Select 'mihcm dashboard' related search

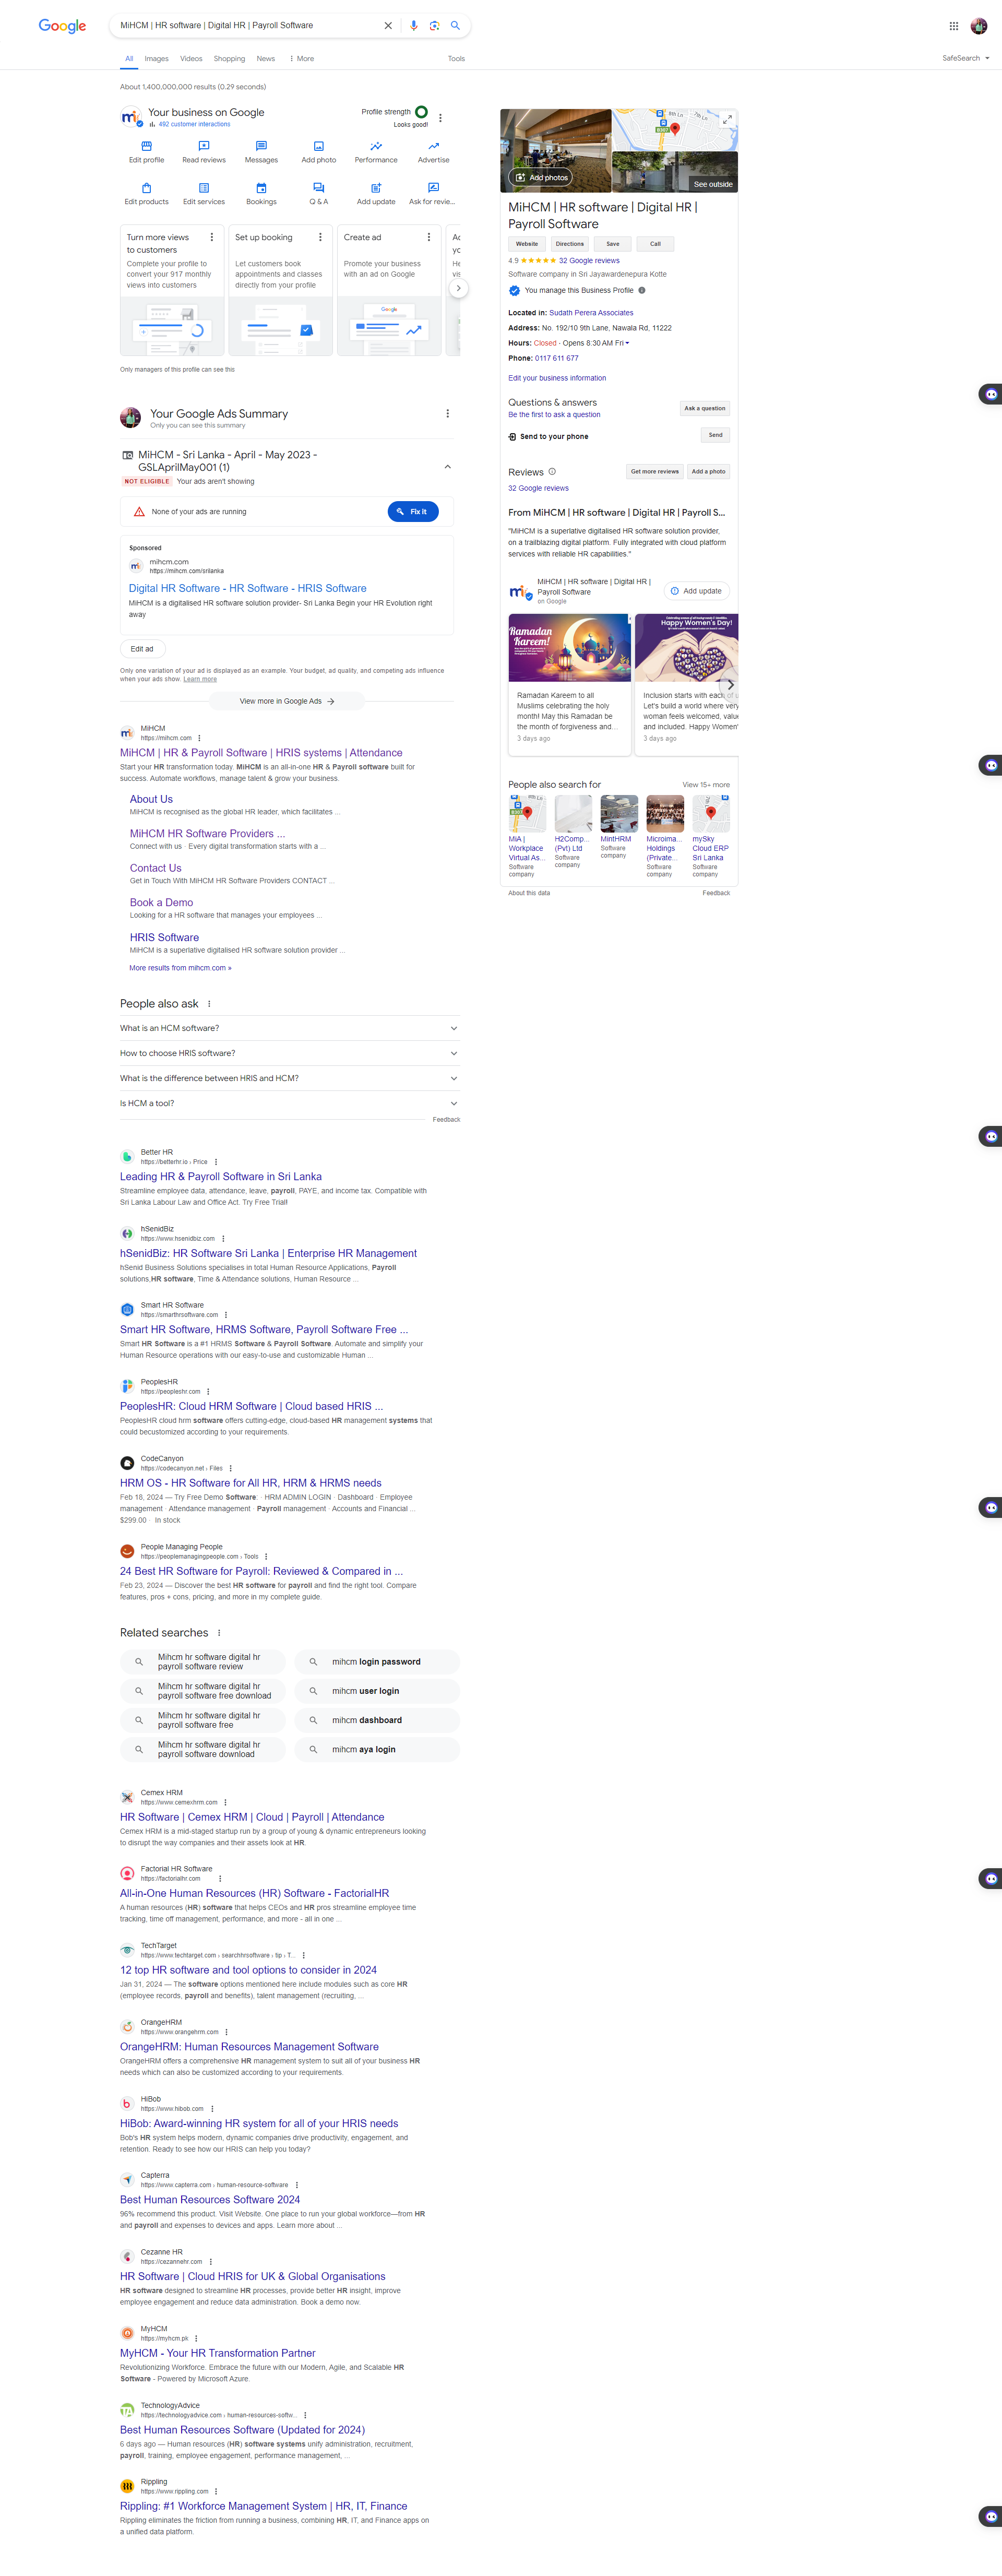(377, 1720)
